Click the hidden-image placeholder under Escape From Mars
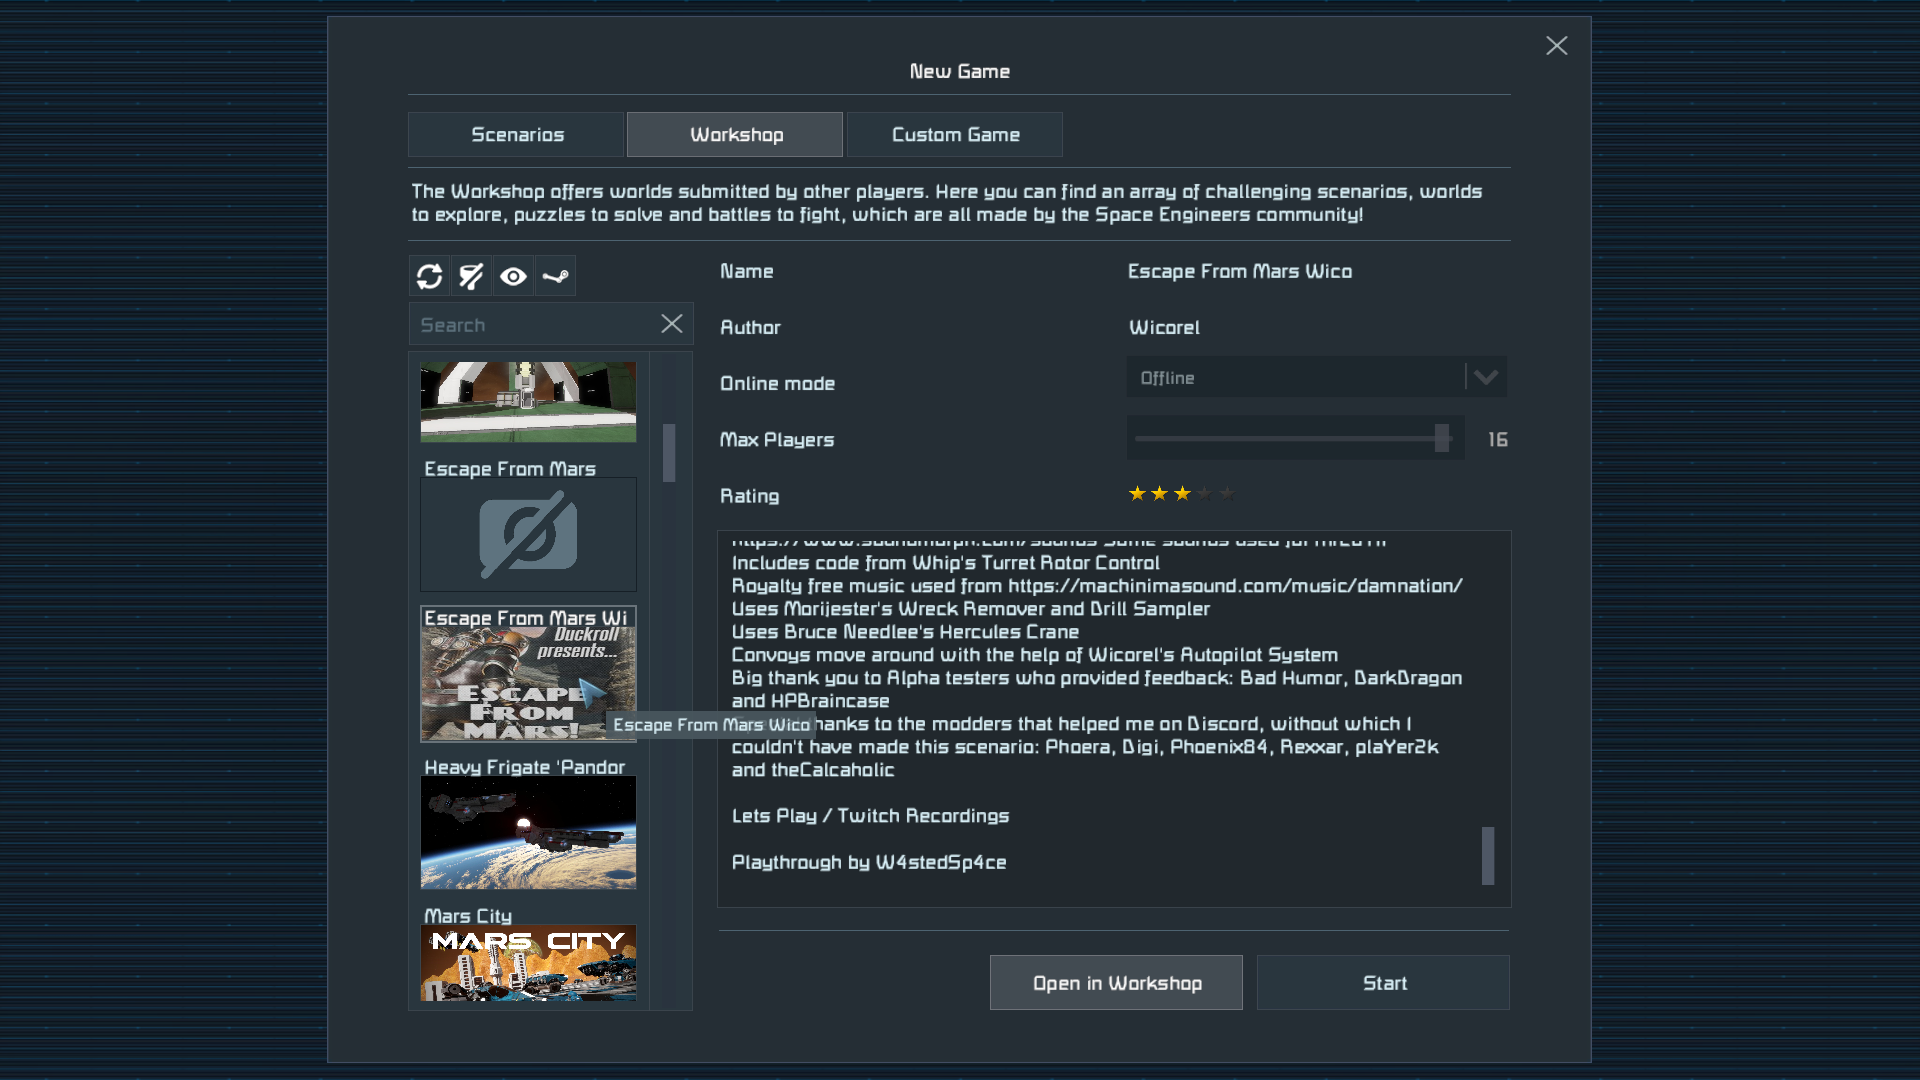 click(x=528, y=534)
